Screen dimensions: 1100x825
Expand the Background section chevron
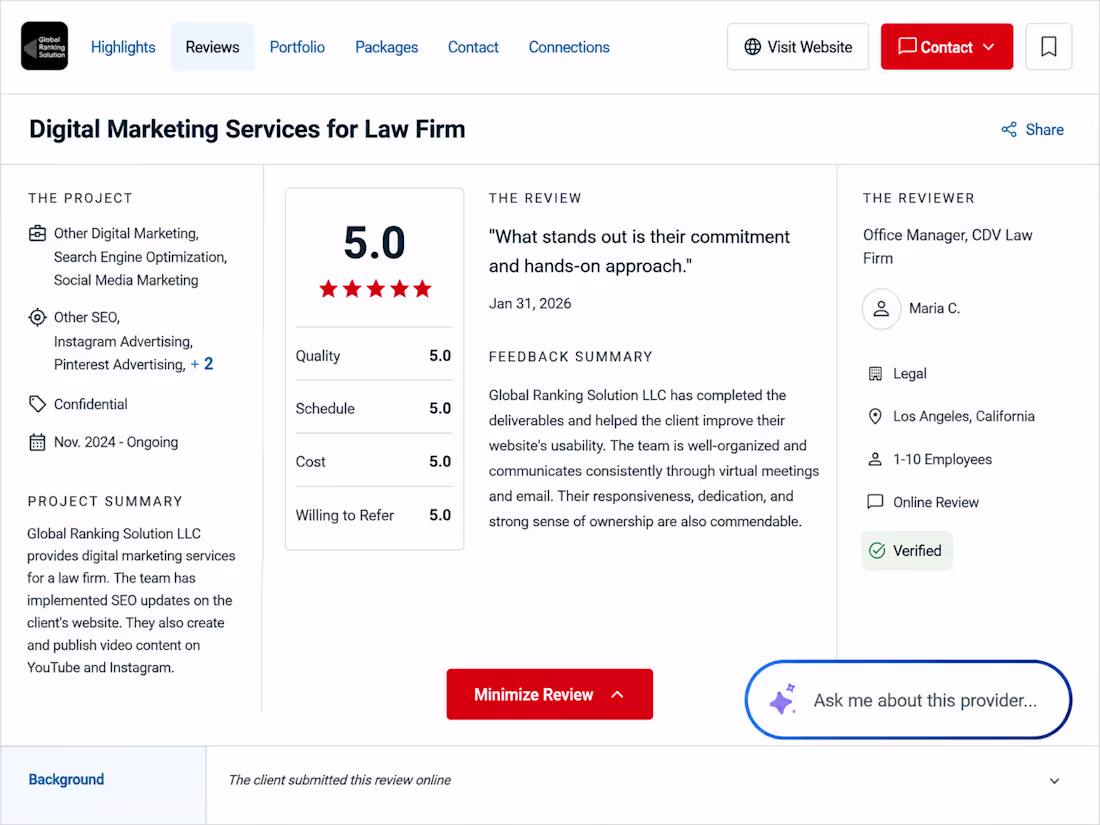coord(1054,781)
